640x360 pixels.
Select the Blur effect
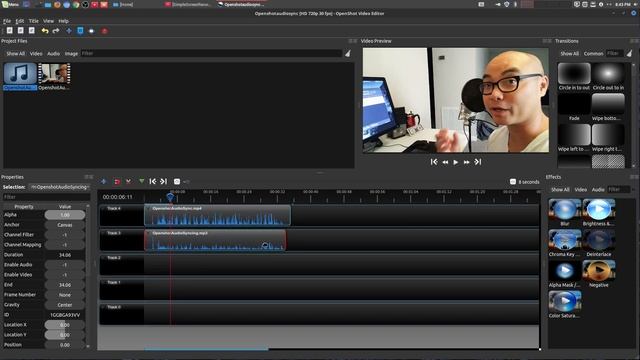pyautogui.click(x=565, y=213)
